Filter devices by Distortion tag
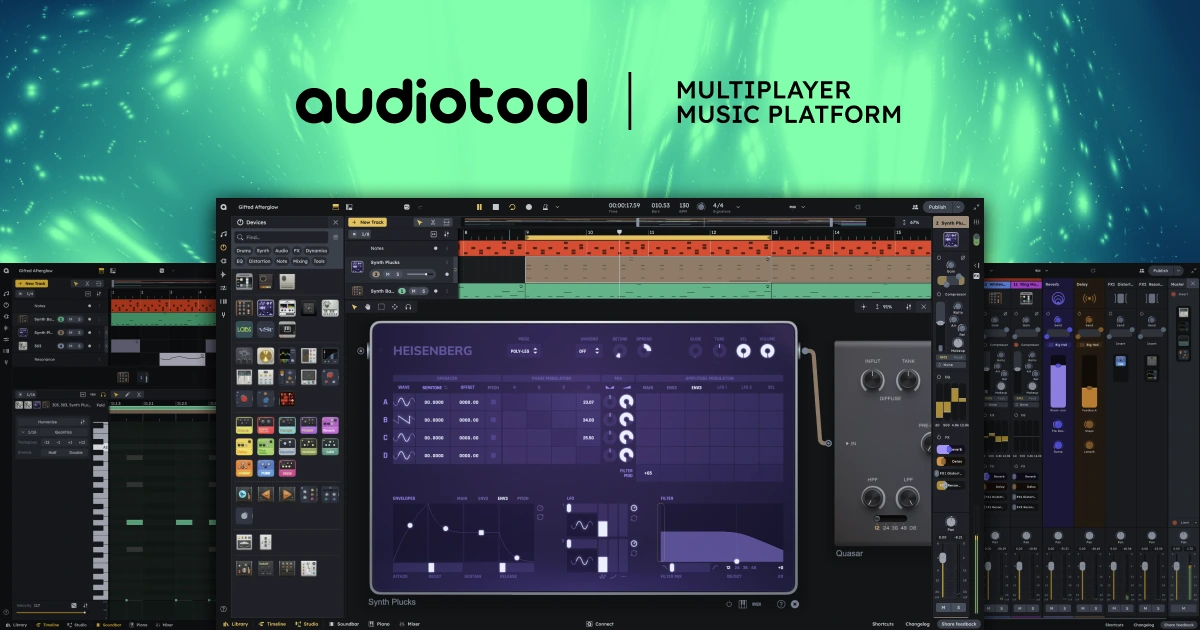The image size is (1200, 630). (x=260, y=261)
